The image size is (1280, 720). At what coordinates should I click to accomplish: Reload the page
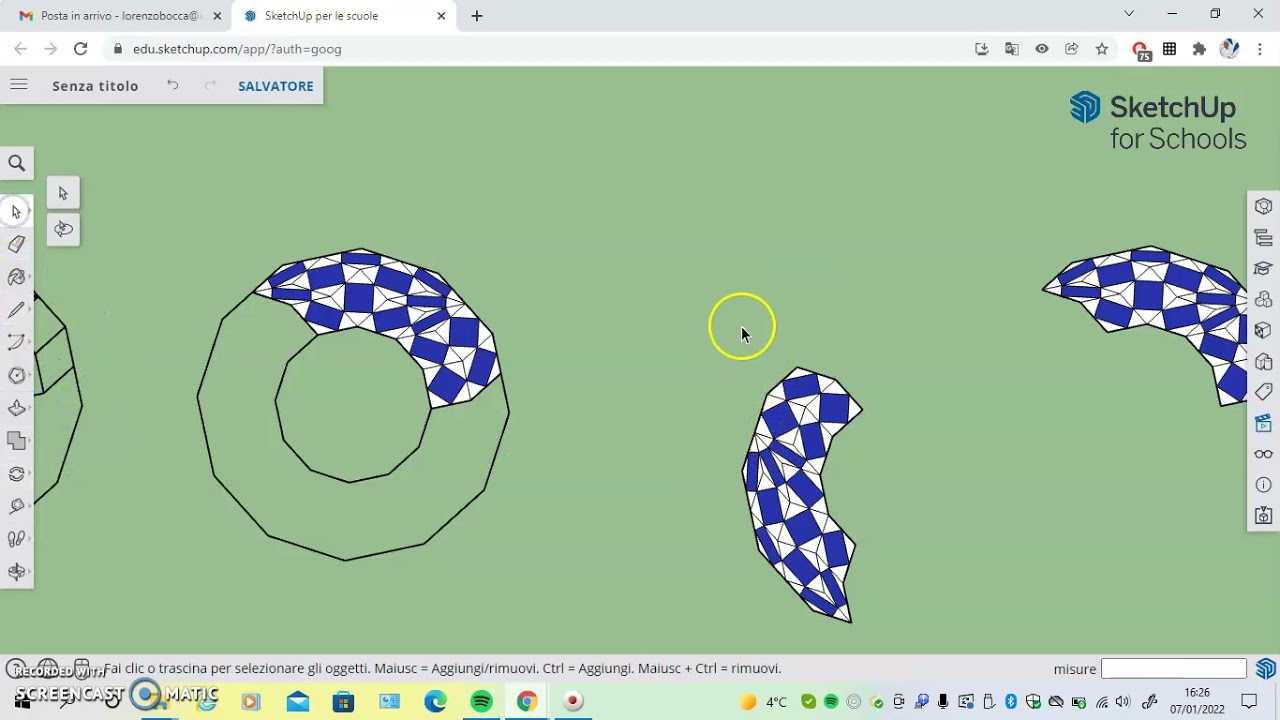tap(81, 48)
